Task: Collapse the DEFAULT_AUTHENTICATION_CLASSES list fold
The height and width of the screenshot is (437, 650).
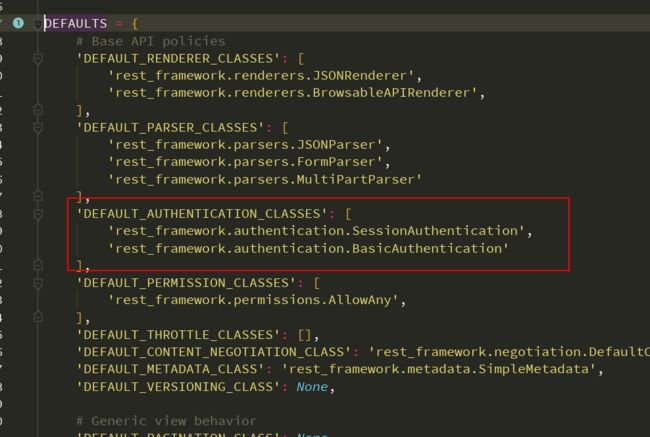Action: coord(38,214)
